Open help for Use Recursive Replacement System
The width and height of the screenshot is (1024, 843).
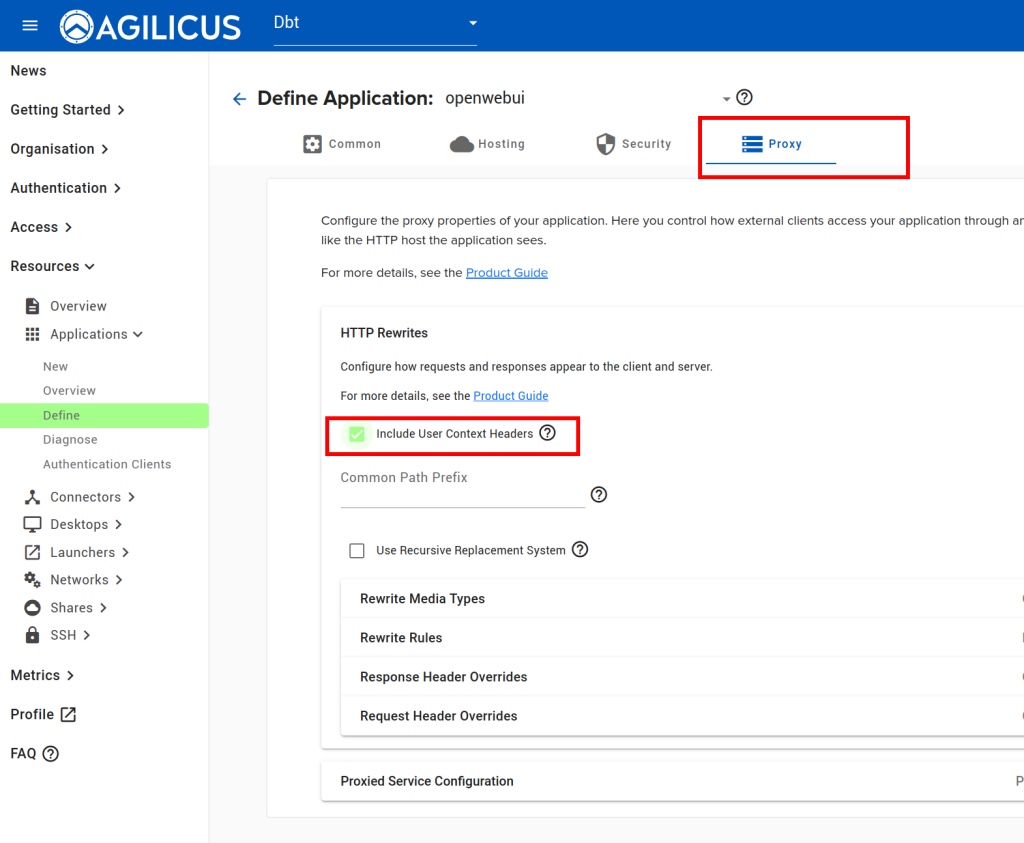click(580, 549)
